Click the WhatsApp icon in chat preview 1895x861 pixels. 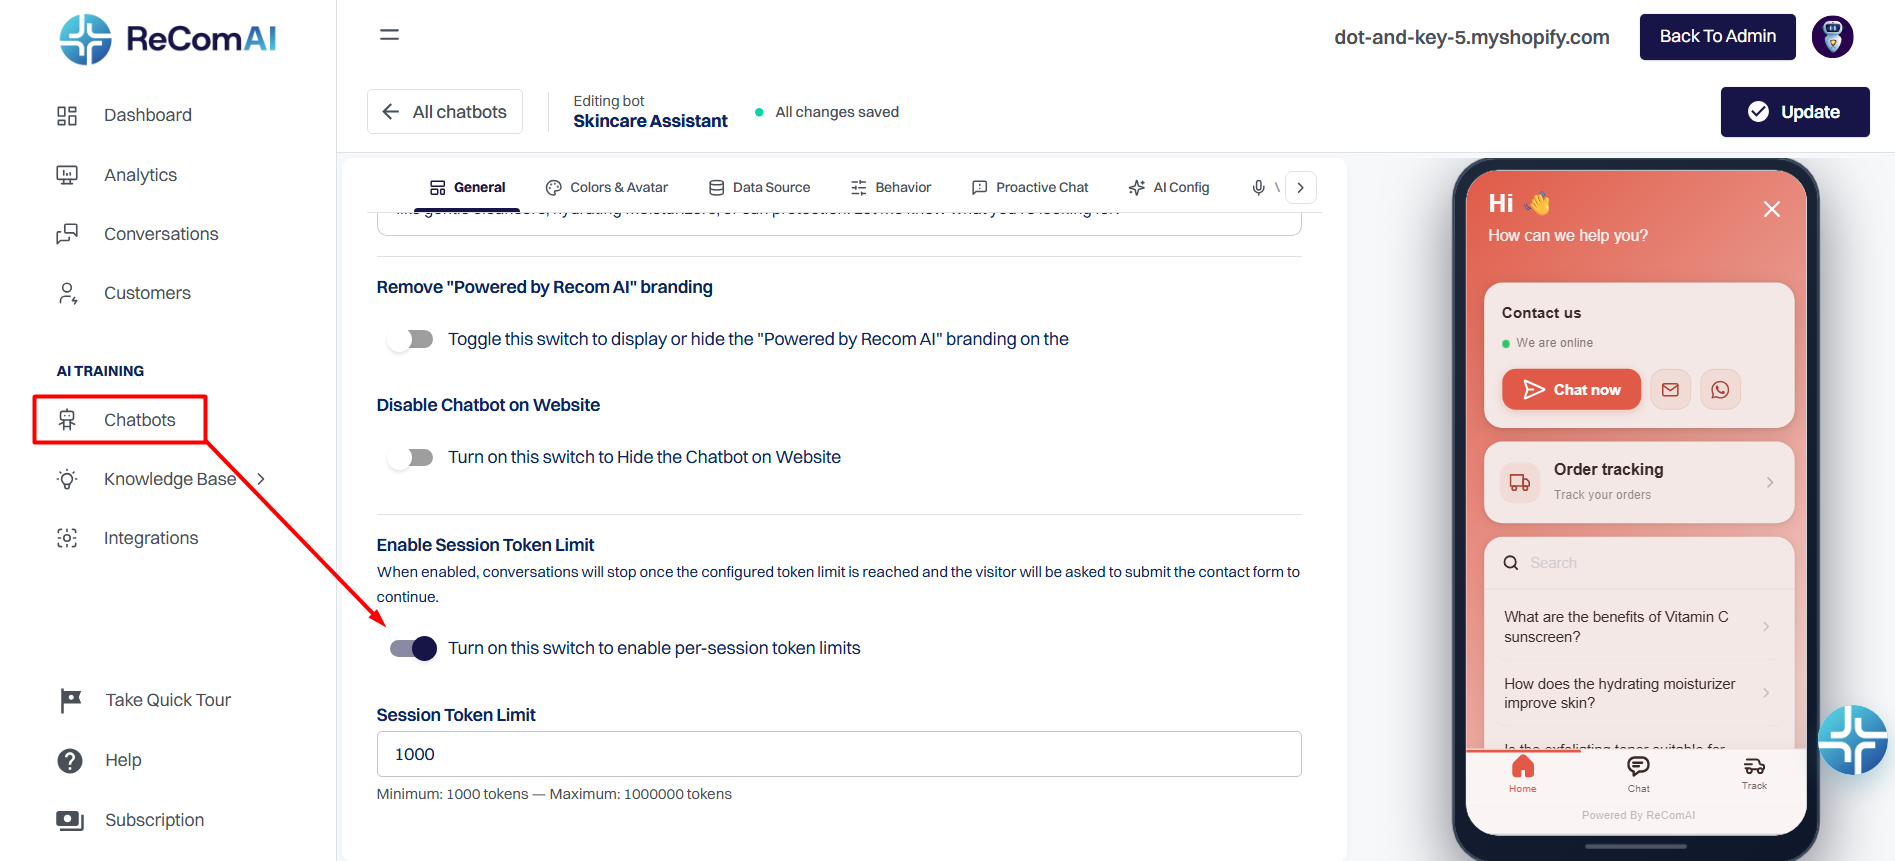pyautogui.click(x=1720, y=390)
